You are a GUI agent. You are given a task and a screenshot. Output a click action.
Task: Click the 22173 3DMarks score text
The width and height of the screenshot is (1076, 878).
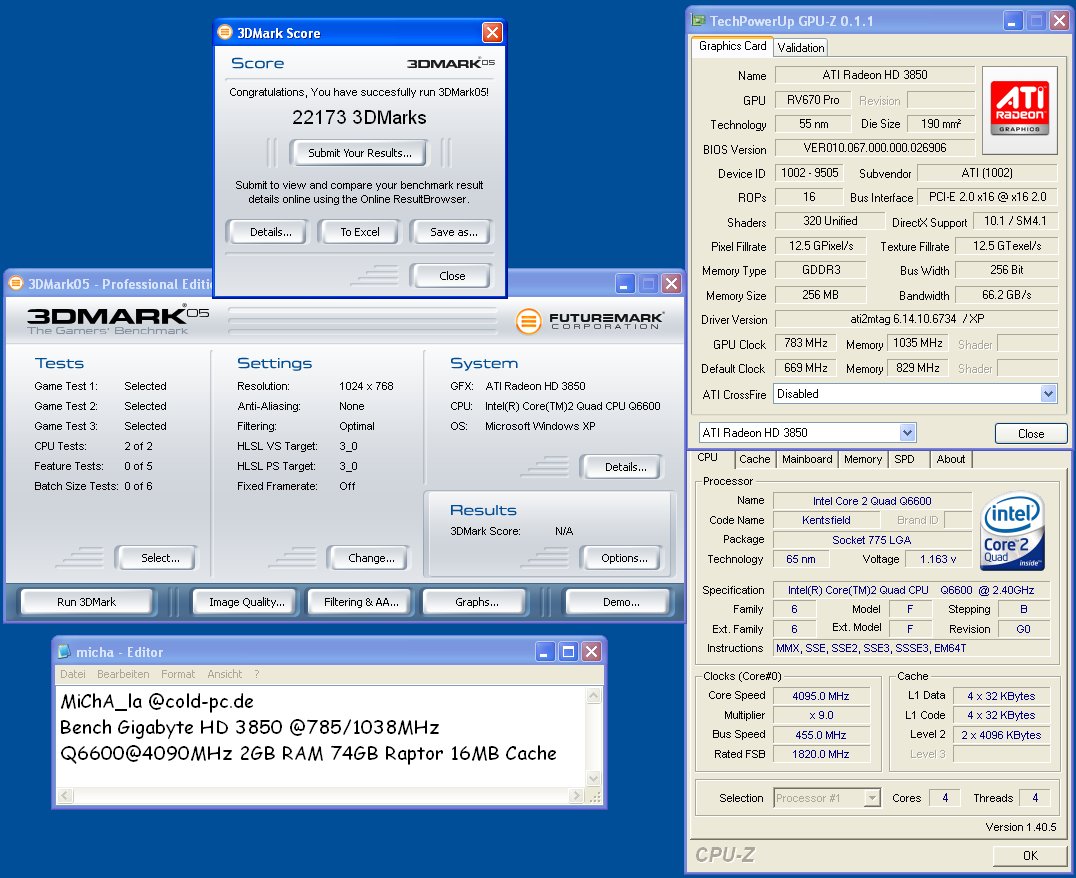pyautogui.click(x=359, y=117)
